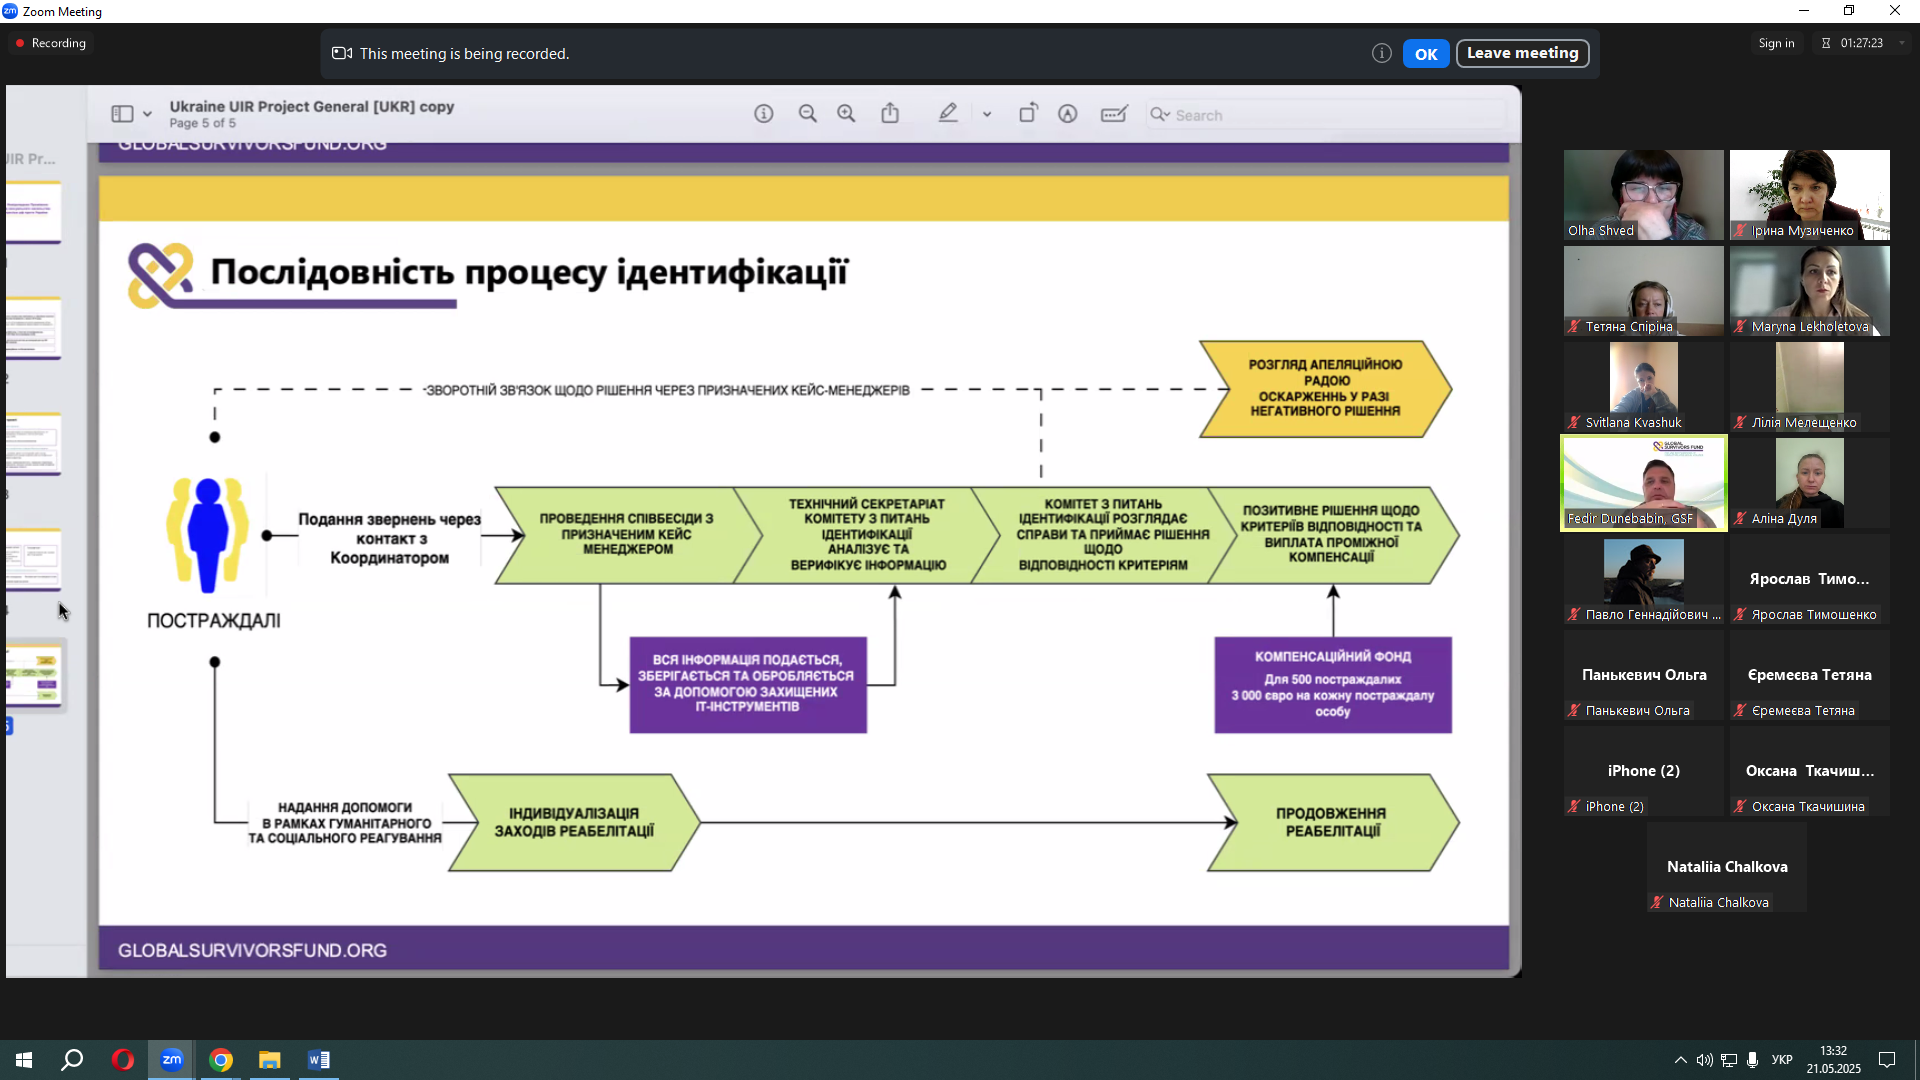Show hidden system tray icons

point(1680,1060)
